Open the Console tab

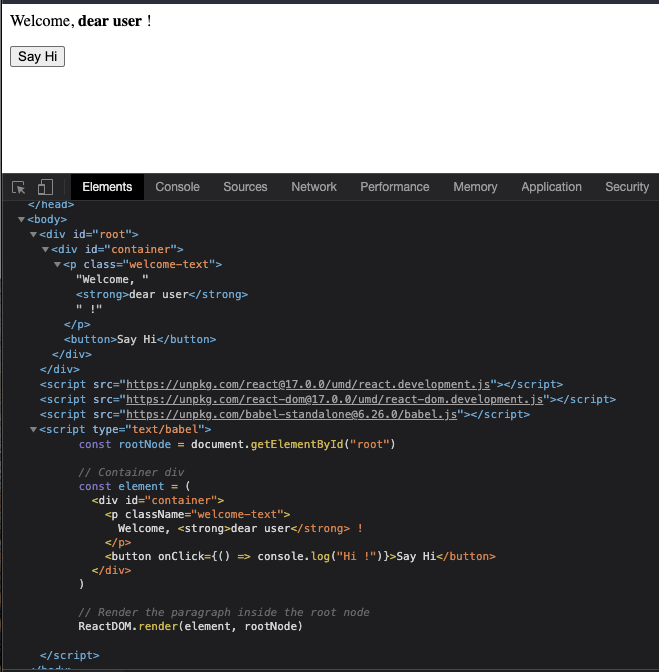[x=177, y=187]
